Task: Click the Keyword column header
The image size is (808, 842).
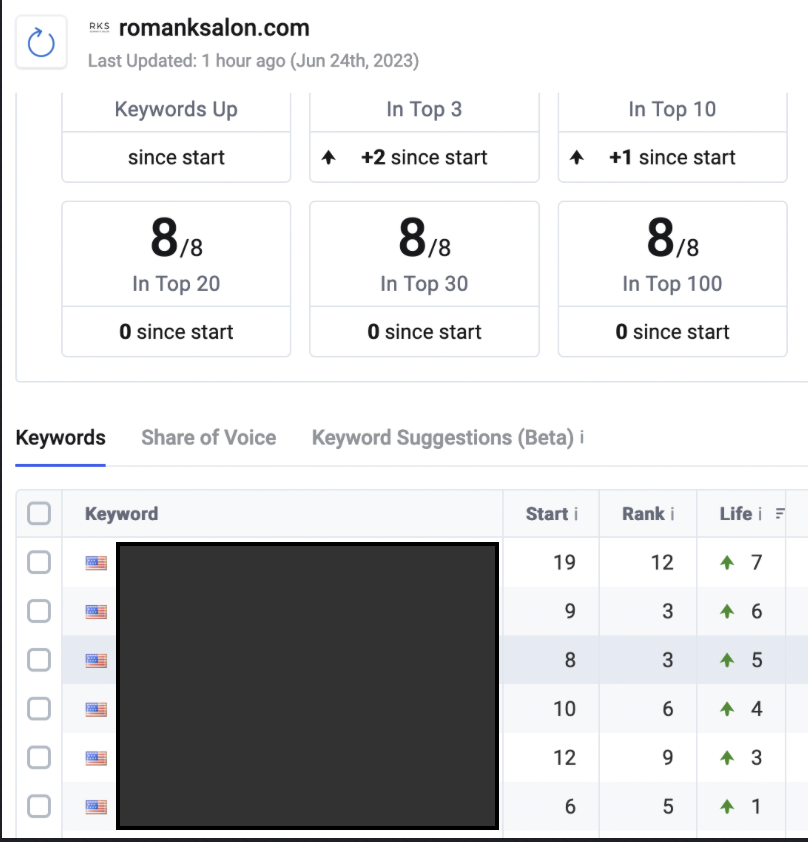Action: pyautogui.click(x=121, y=514)
